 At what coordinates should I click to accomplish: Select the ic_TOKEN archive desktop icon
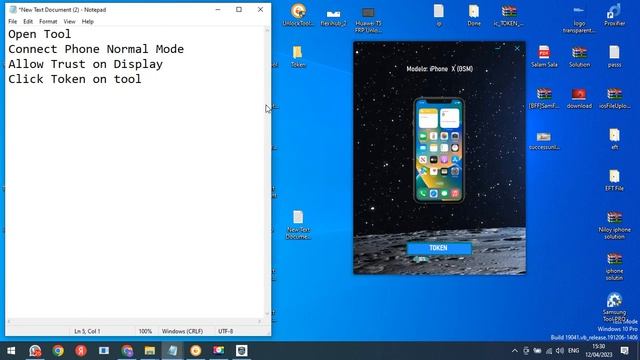tap(509, 15)
